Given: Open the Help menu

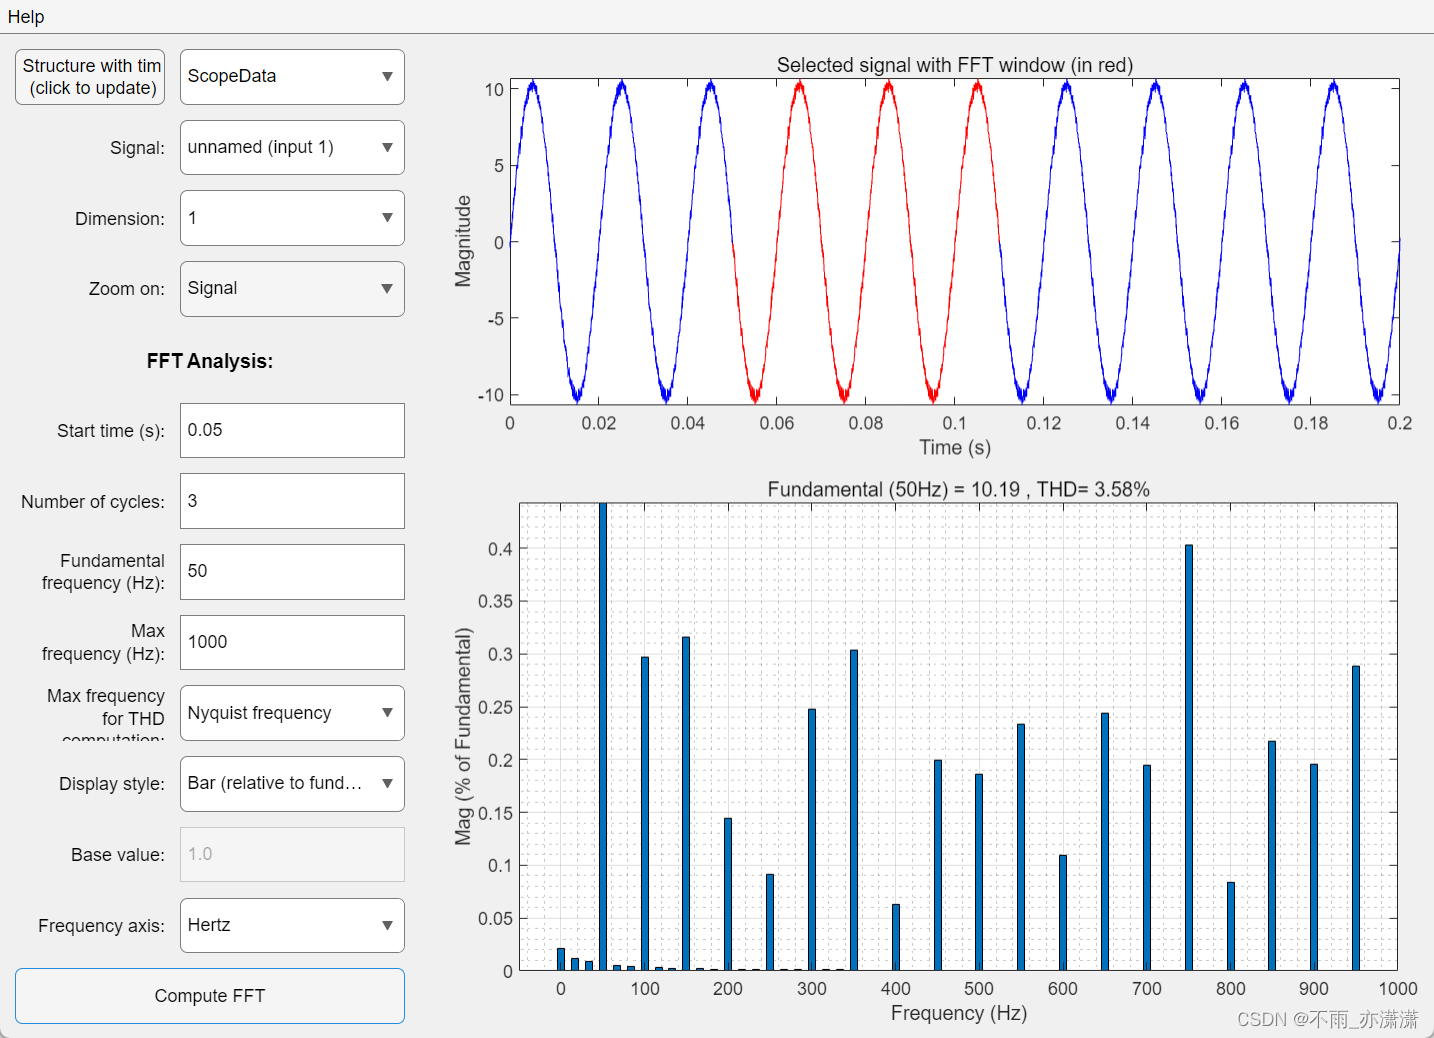Looking at the screenshot, I should 26,17.
